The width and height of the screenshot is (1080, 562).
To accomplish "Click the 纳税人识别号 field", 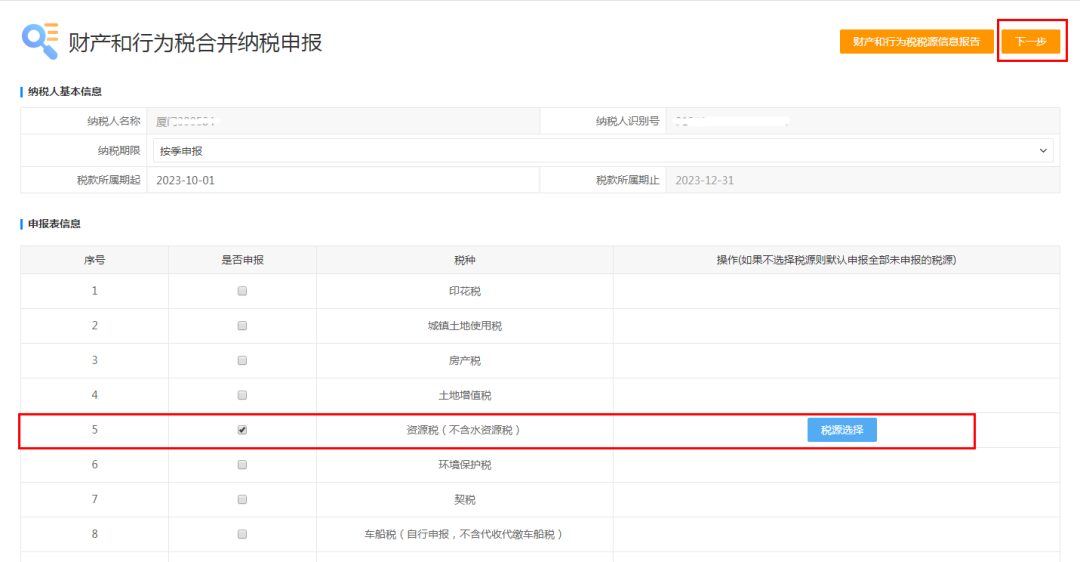I will (x=862, y=121).
